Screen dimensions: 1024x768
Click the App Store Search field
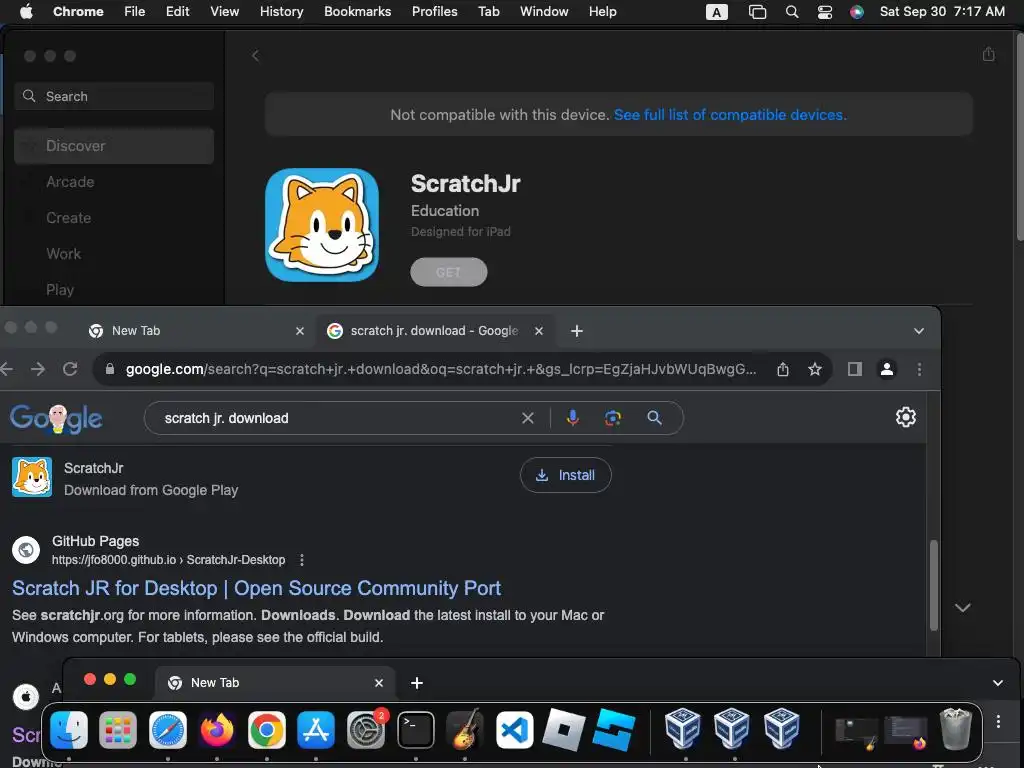coord(114,97)
